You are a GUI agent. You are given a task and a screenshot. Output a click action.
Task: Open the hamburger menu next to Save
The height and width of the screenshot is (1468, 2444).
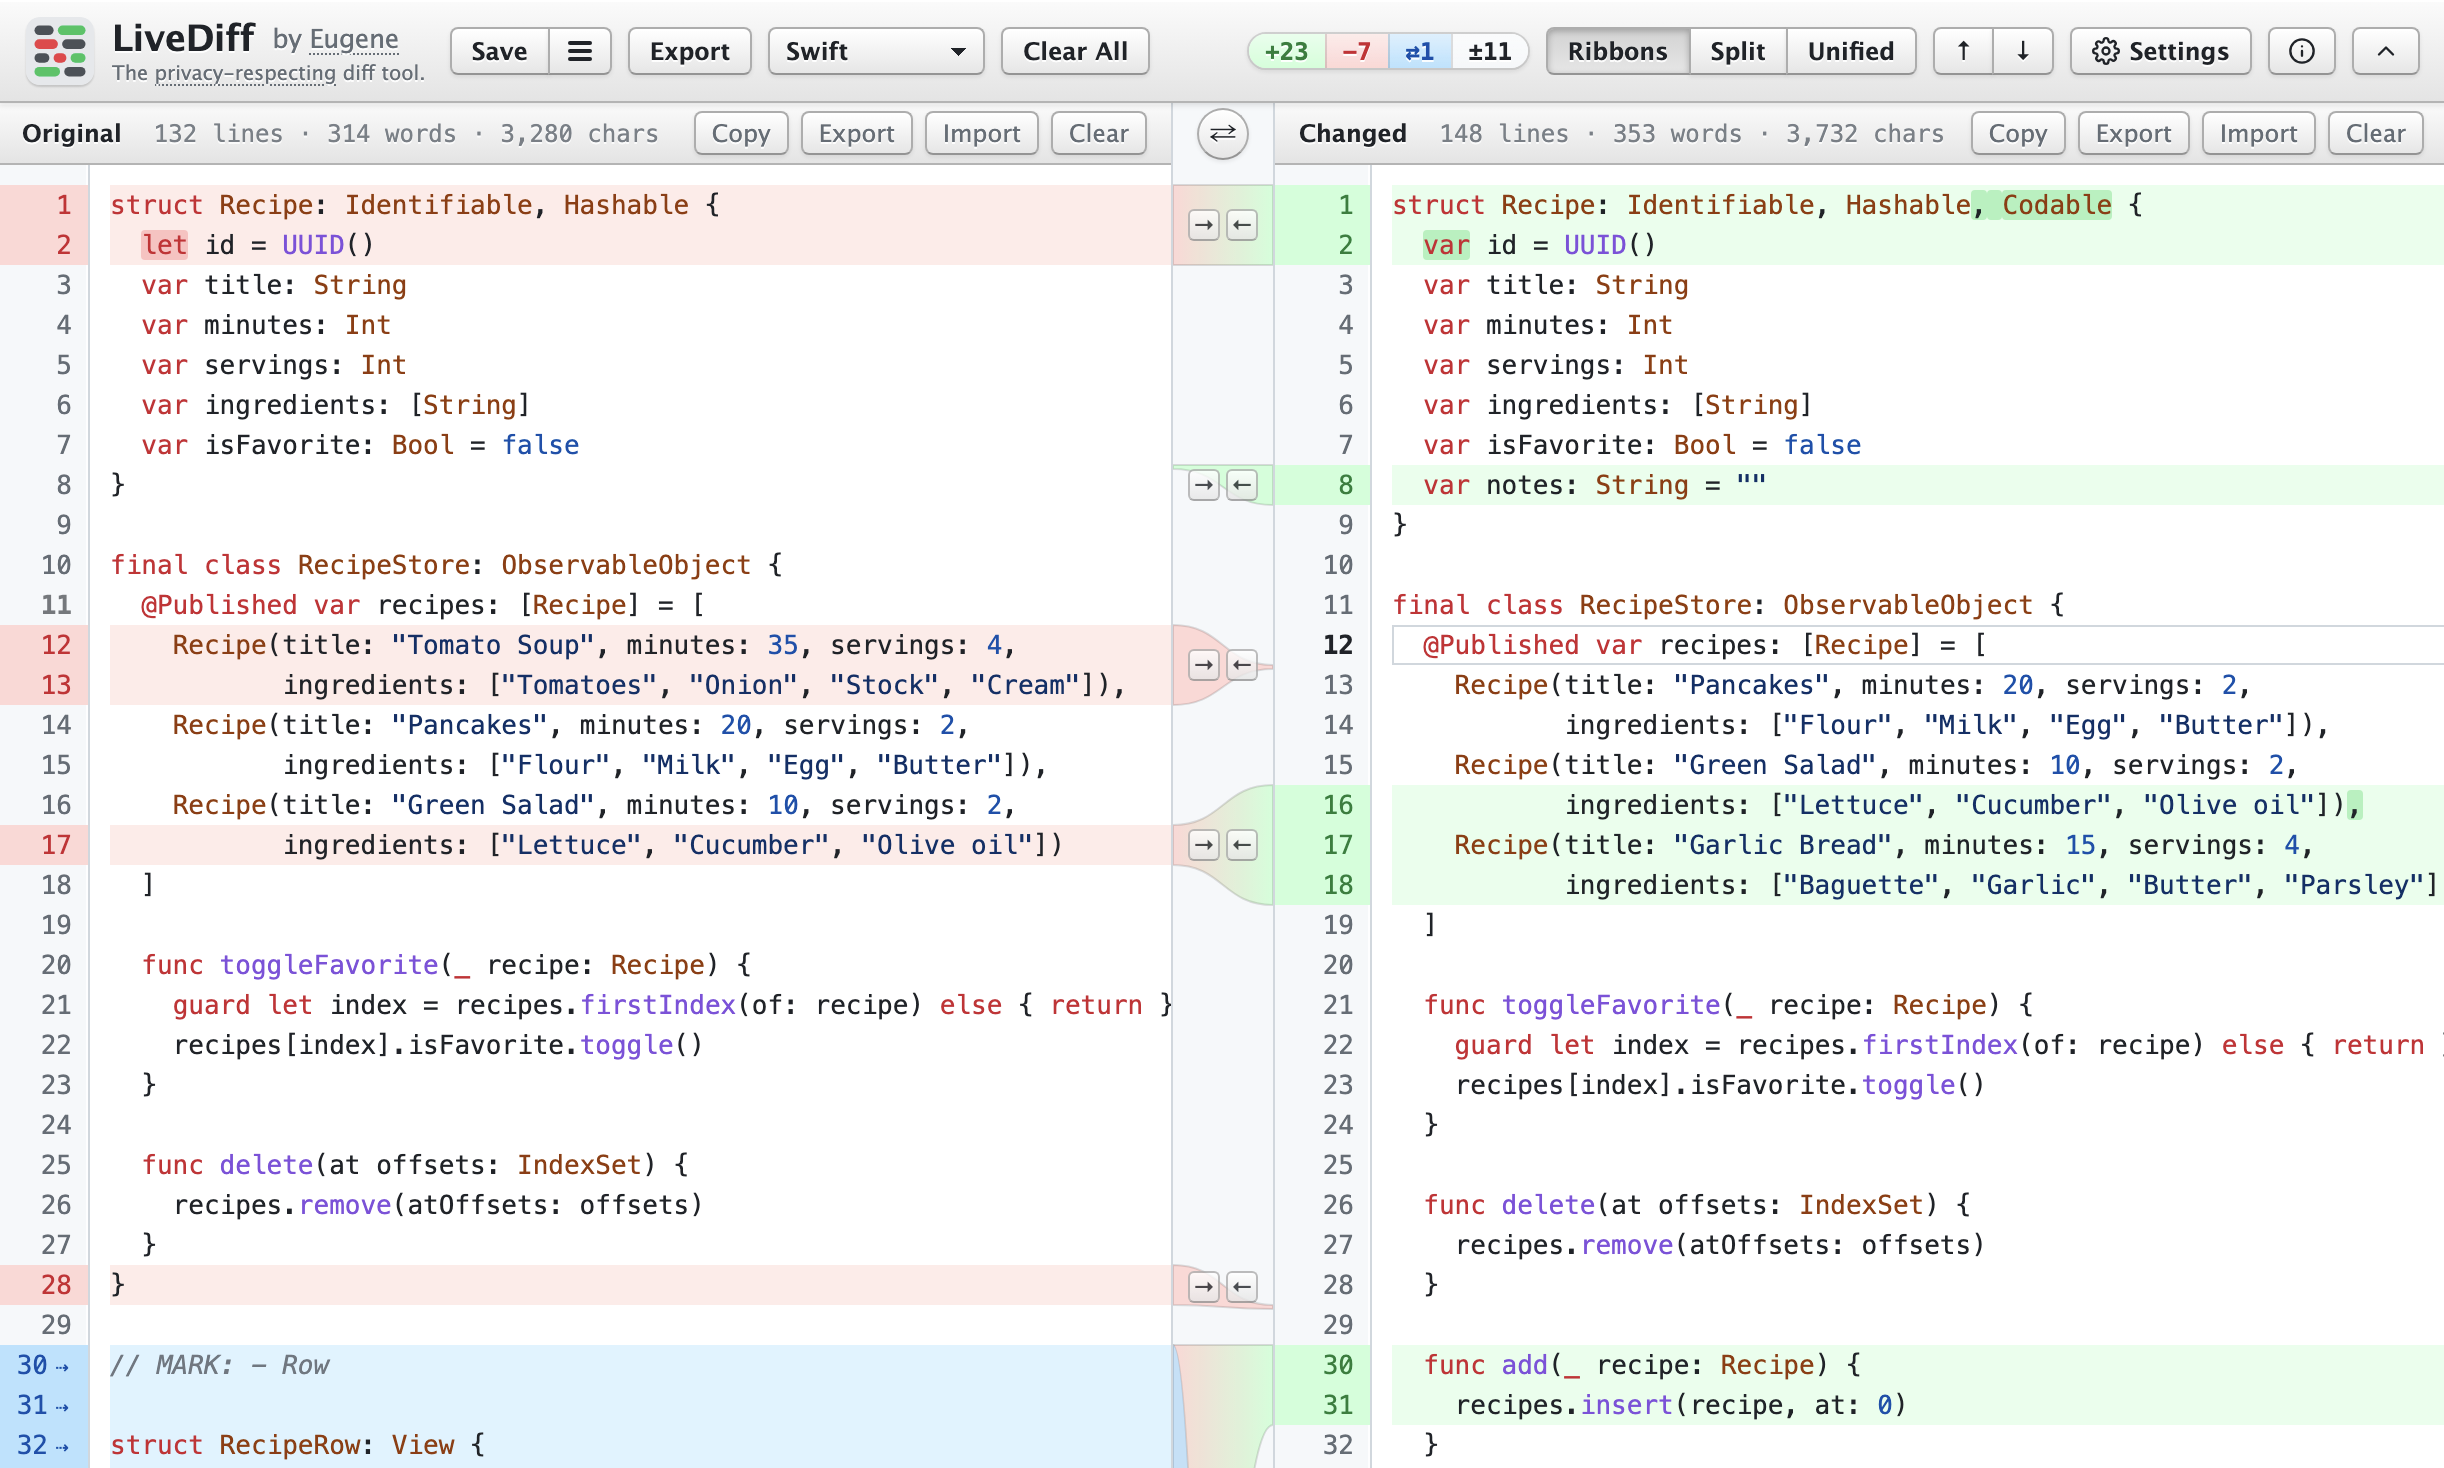pos(580,51)
